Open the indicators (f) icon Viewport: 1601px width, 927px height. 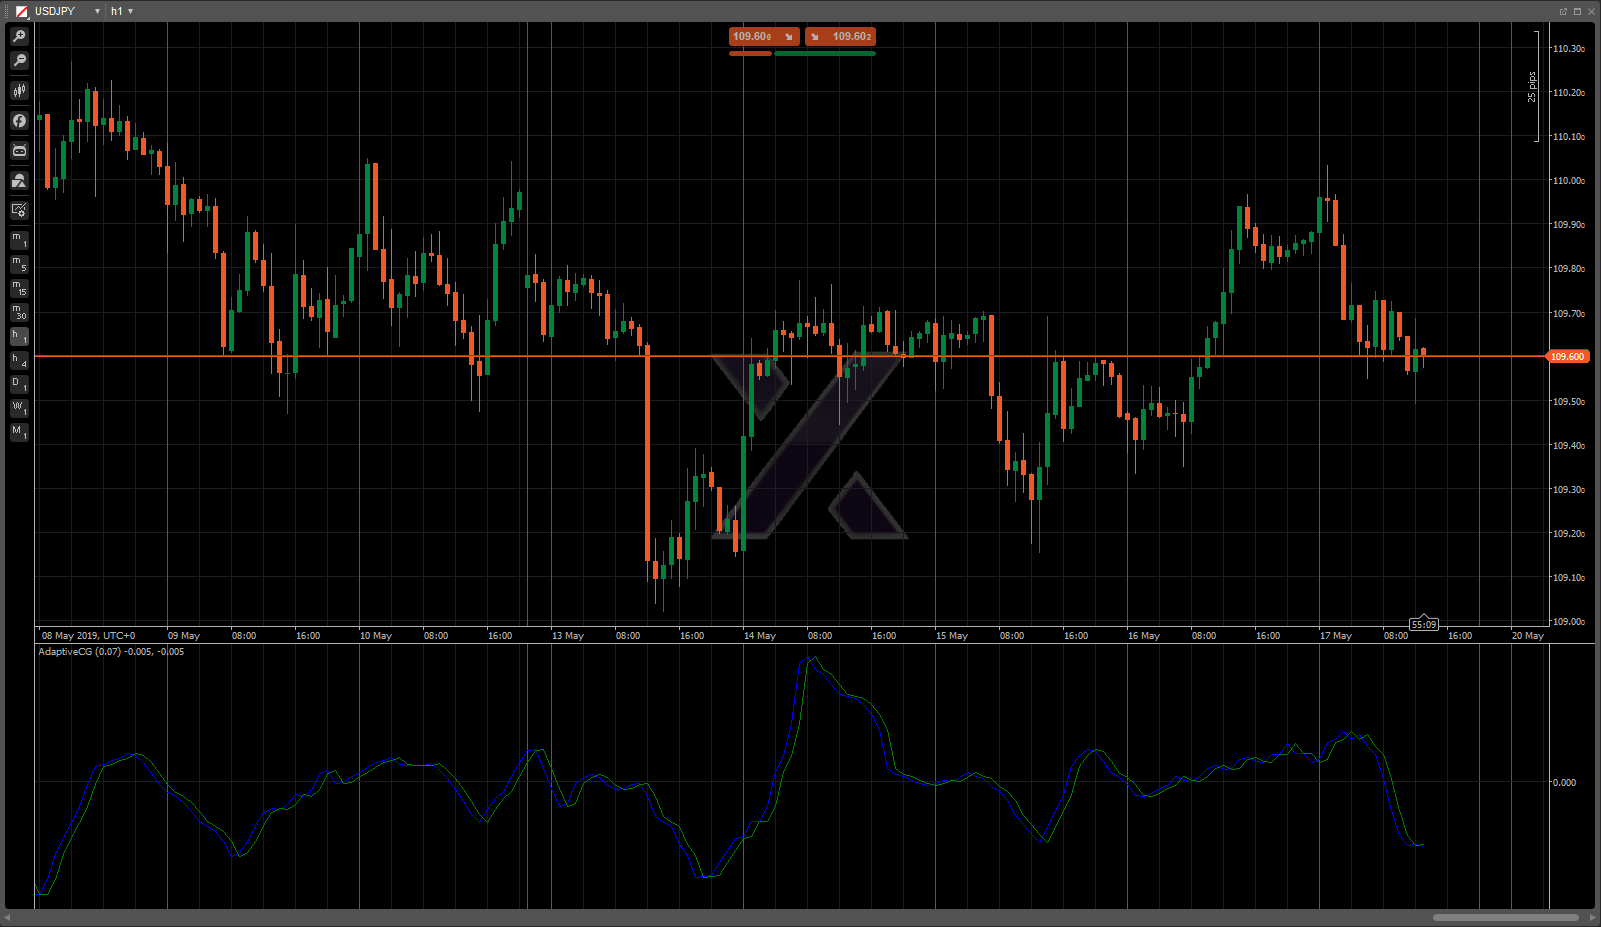click(19, 121)
